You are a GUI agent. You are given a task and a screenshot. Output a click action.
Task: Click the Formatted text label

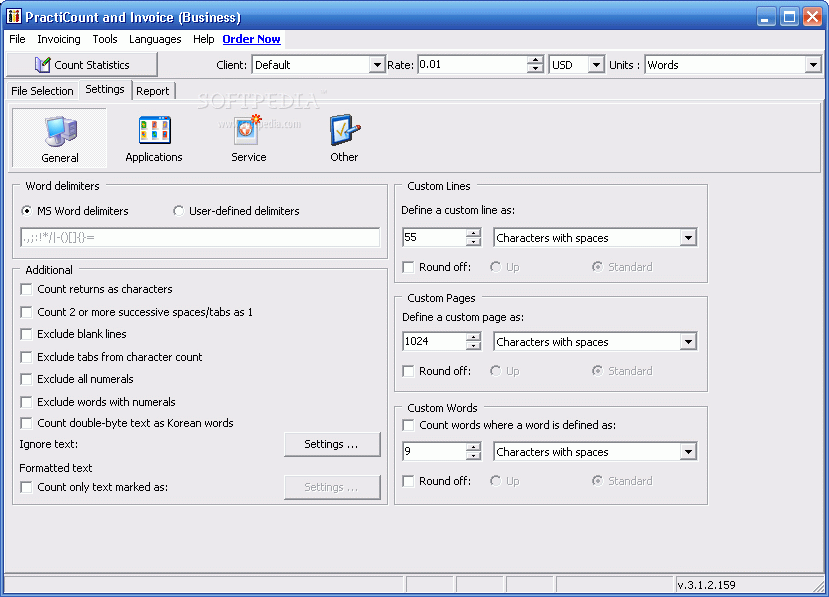pyautogui.click(x=56, y=468)
